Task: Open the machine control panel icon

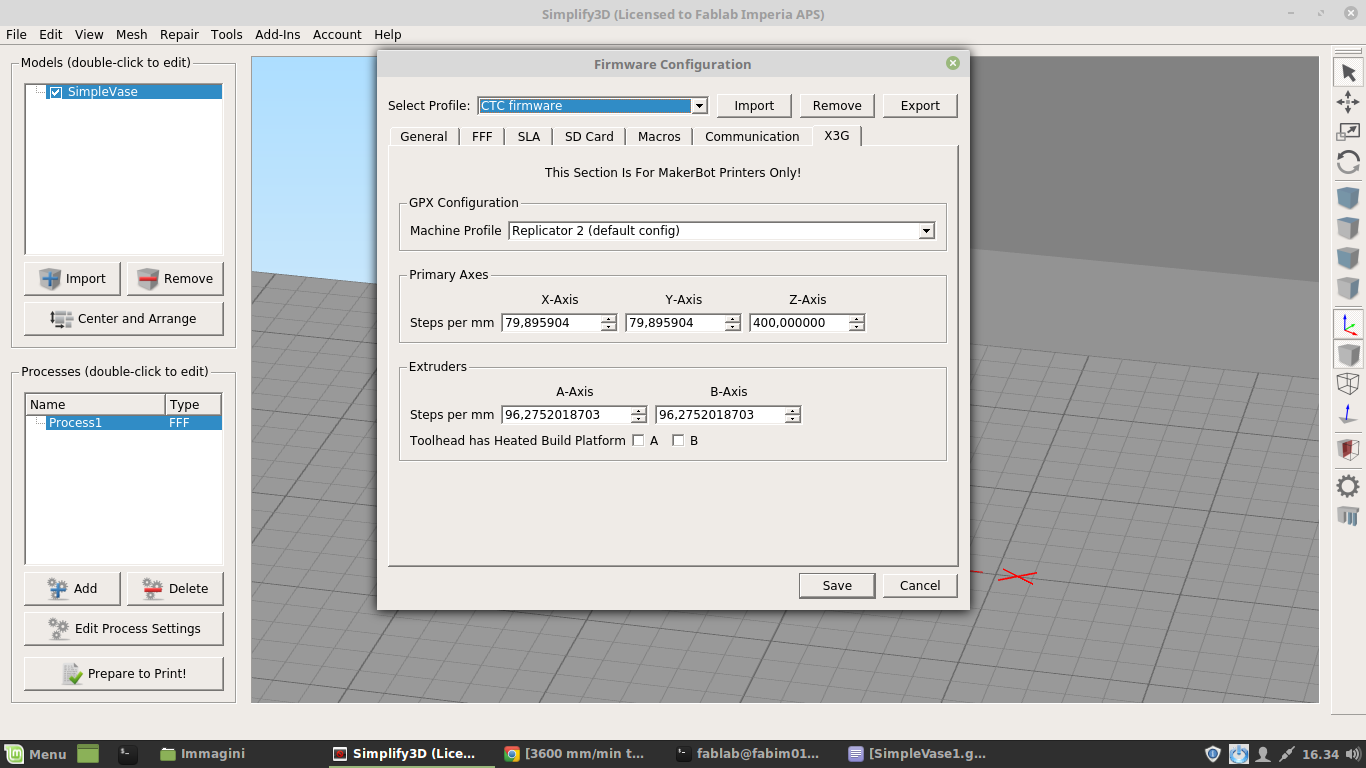Action: 1348,517
